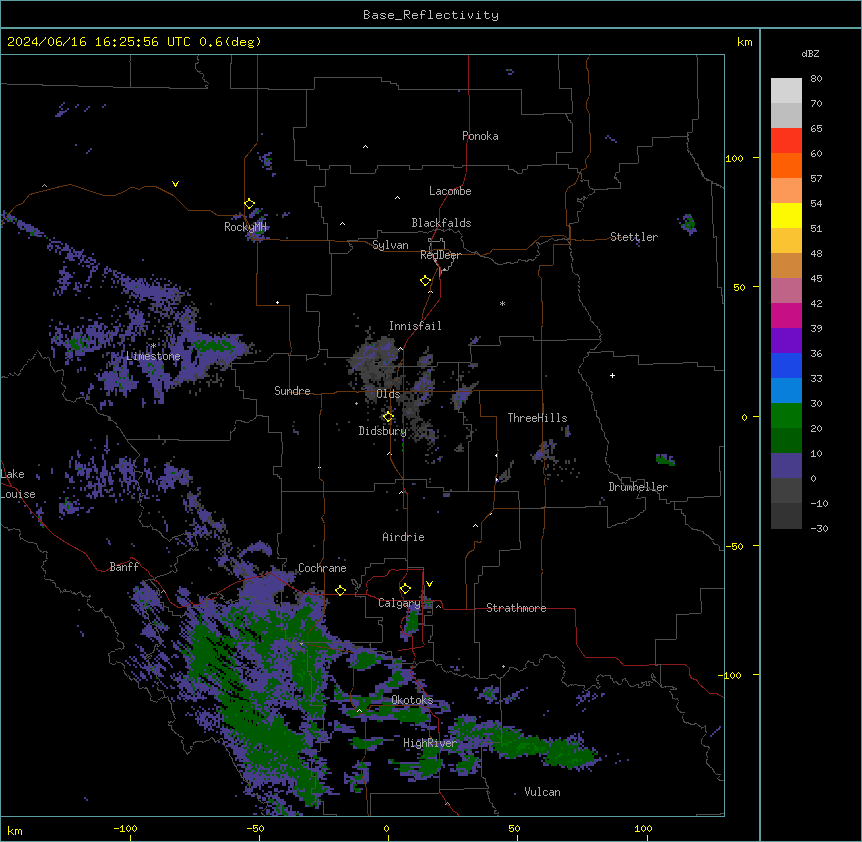Select the ThreeHills label
The height and width of the screenshot is (842, 862).
point(537,418)
